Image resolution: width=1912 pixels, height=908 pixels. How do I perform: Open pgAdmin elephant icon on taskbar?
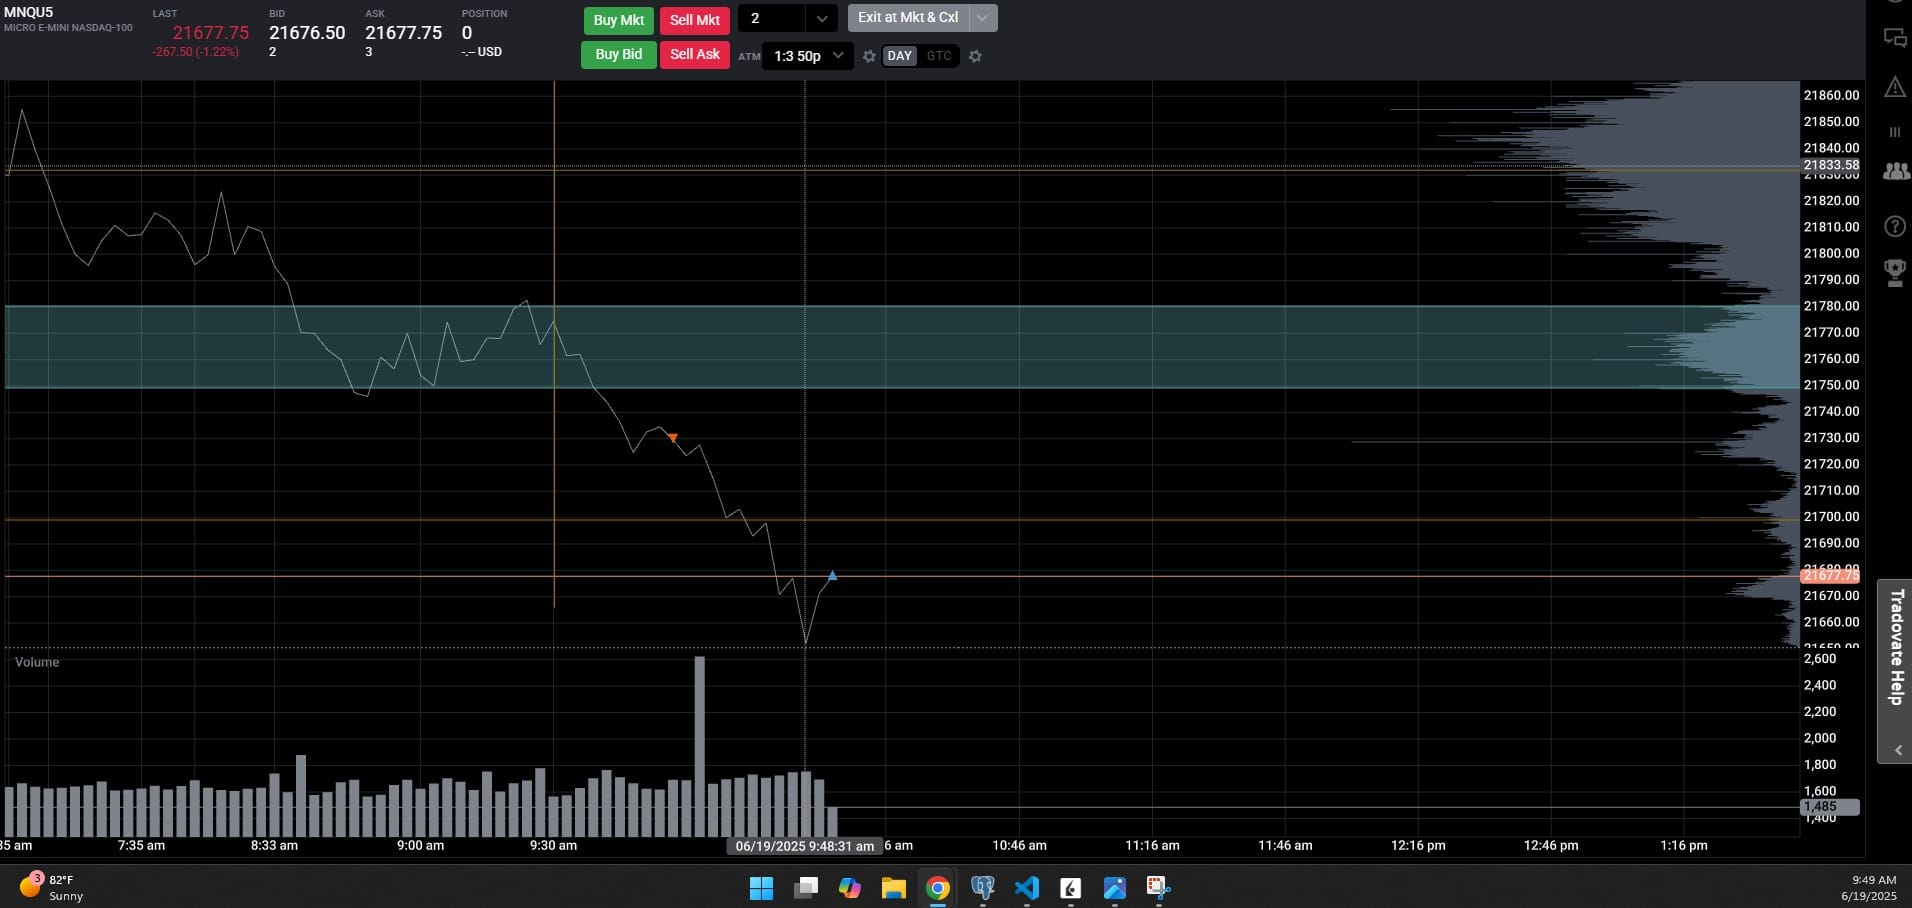[x=982, y=887]
